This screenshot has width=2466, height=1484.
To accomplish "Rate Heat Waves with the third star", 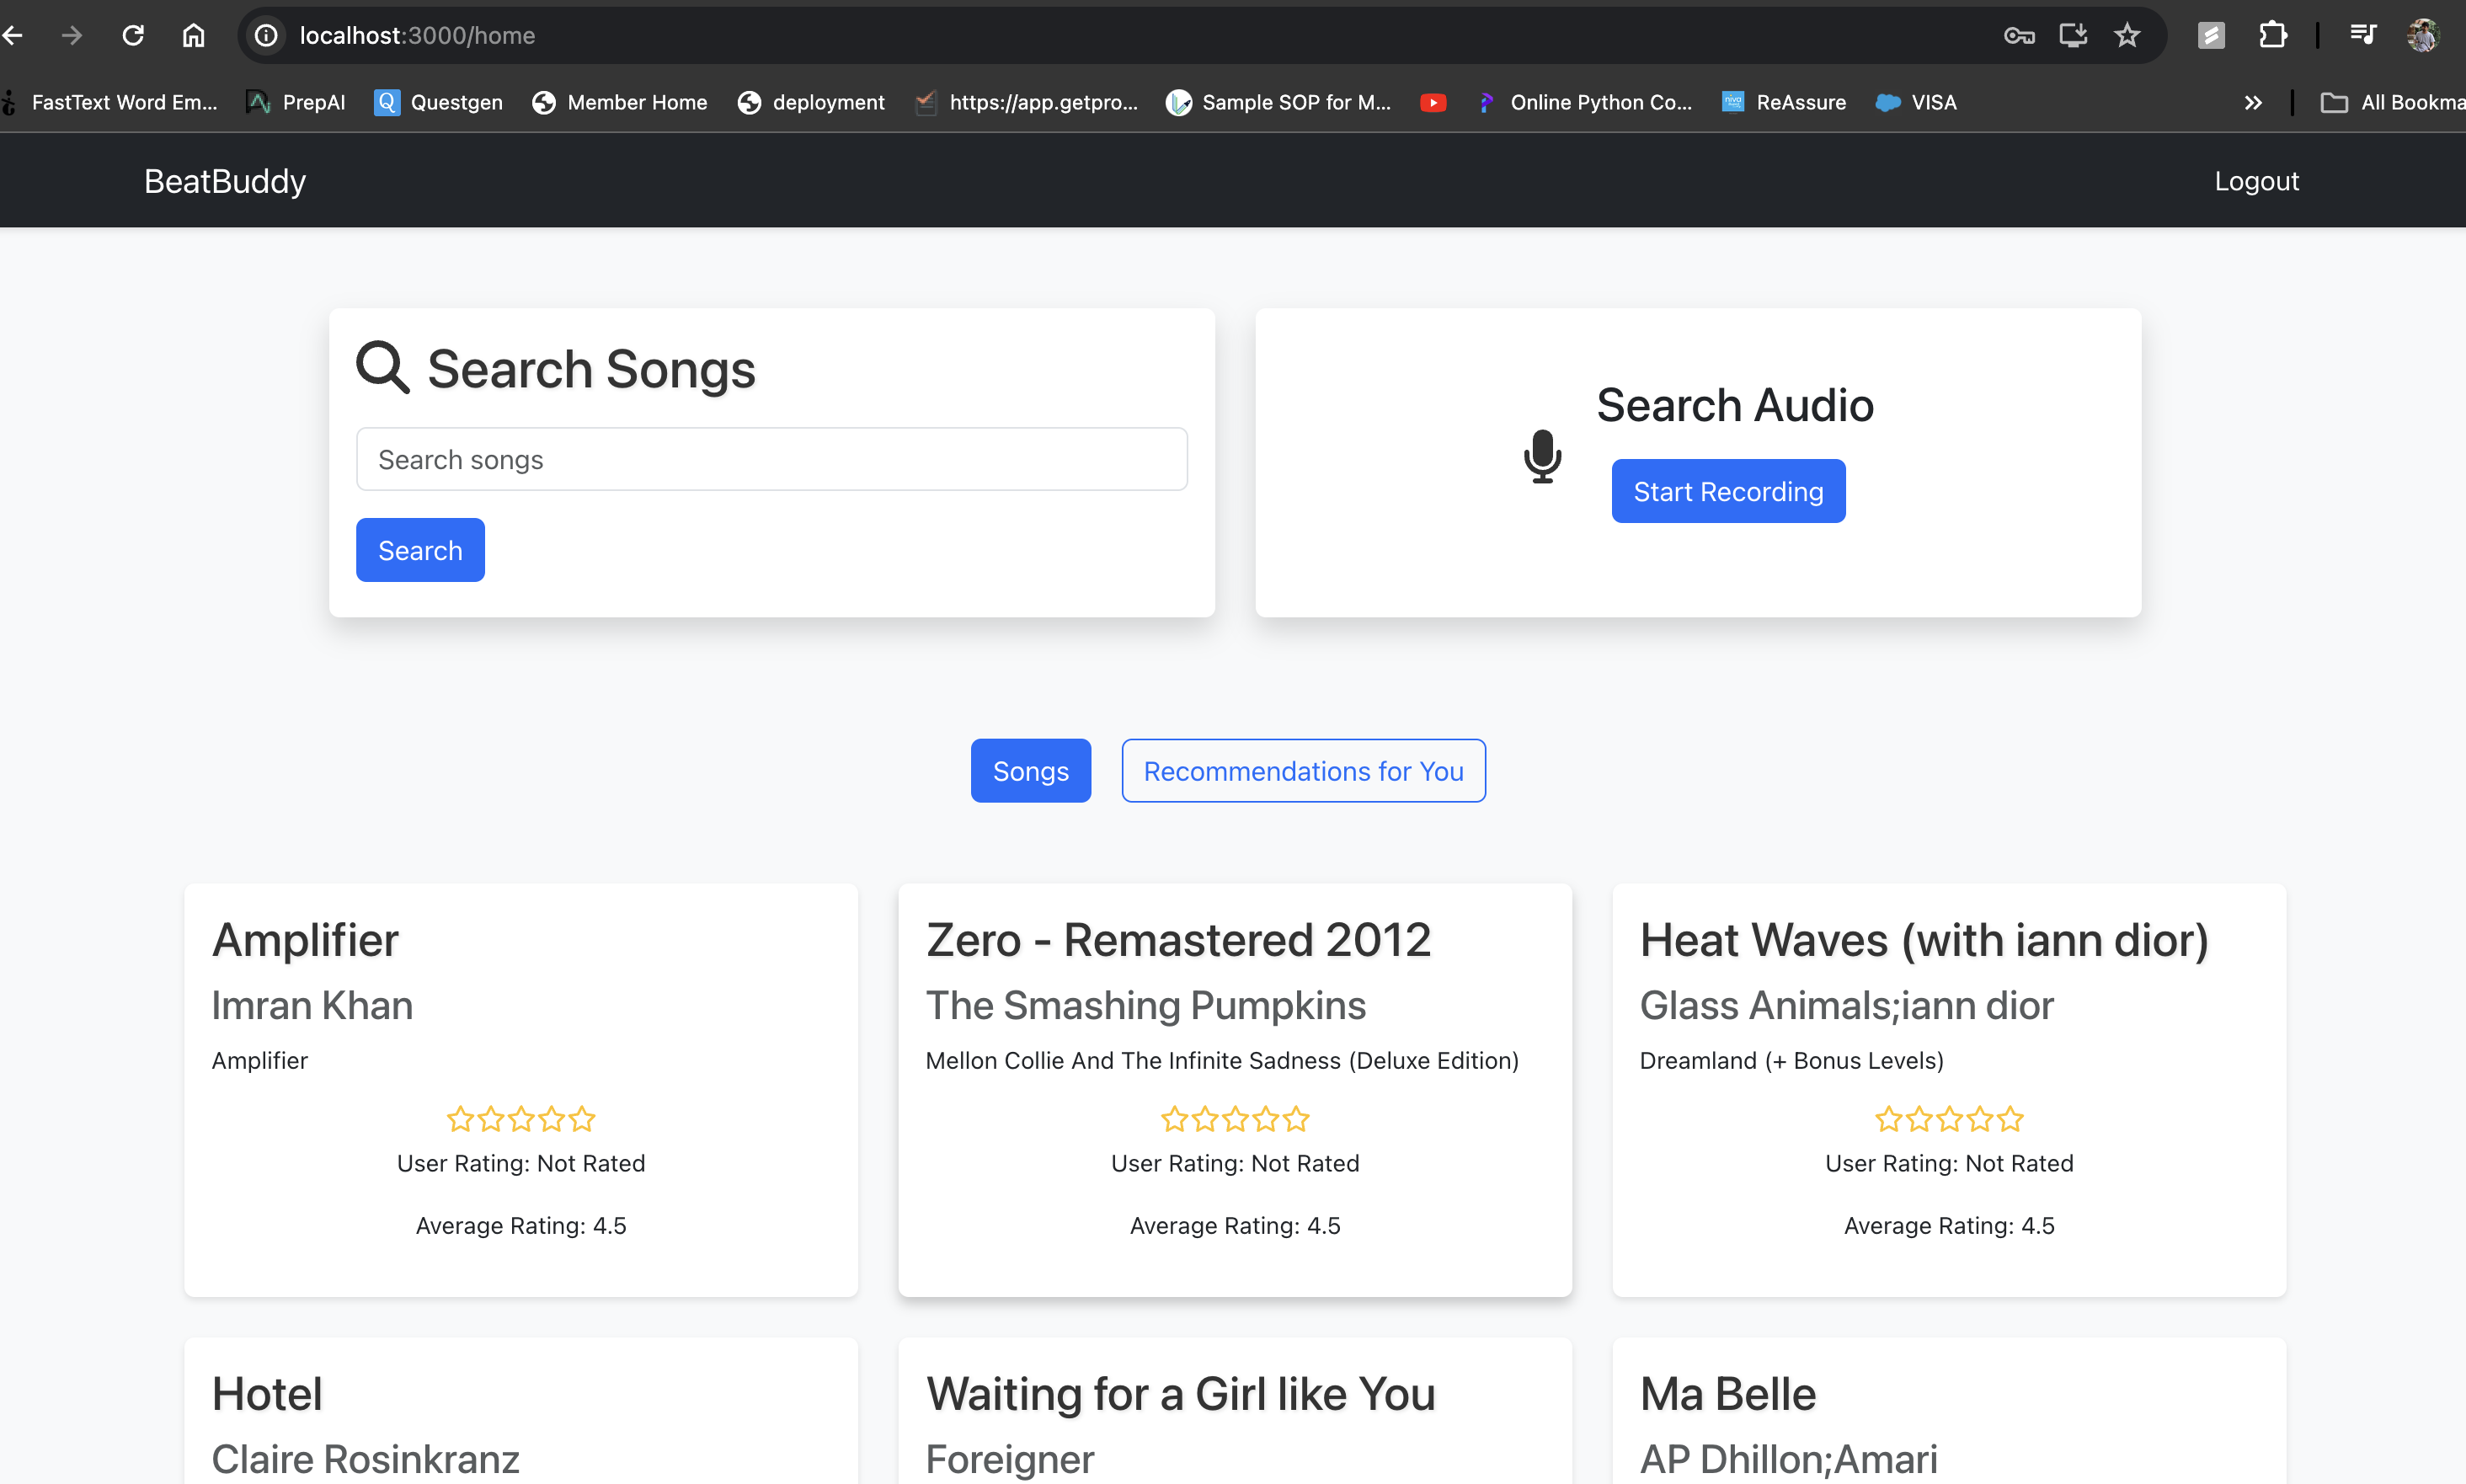I will point(1949,1119).
